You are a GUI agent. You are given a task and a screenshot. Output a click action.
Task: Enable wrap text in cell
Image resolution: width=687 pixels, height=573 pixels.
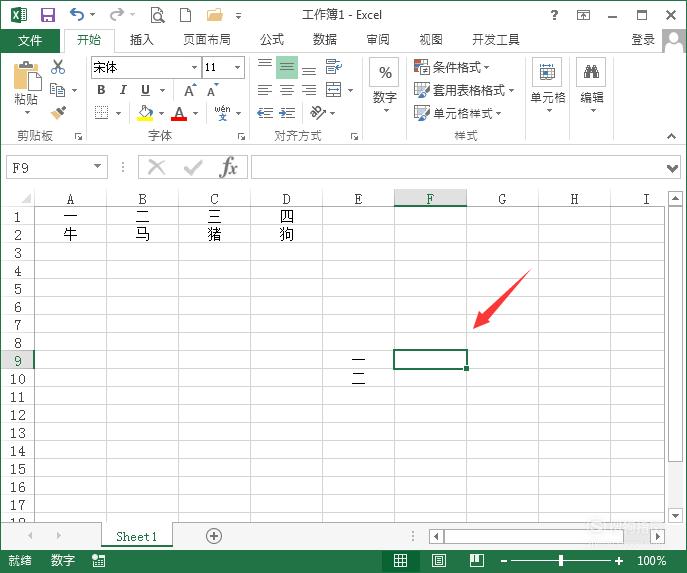(x=334, y=67)
